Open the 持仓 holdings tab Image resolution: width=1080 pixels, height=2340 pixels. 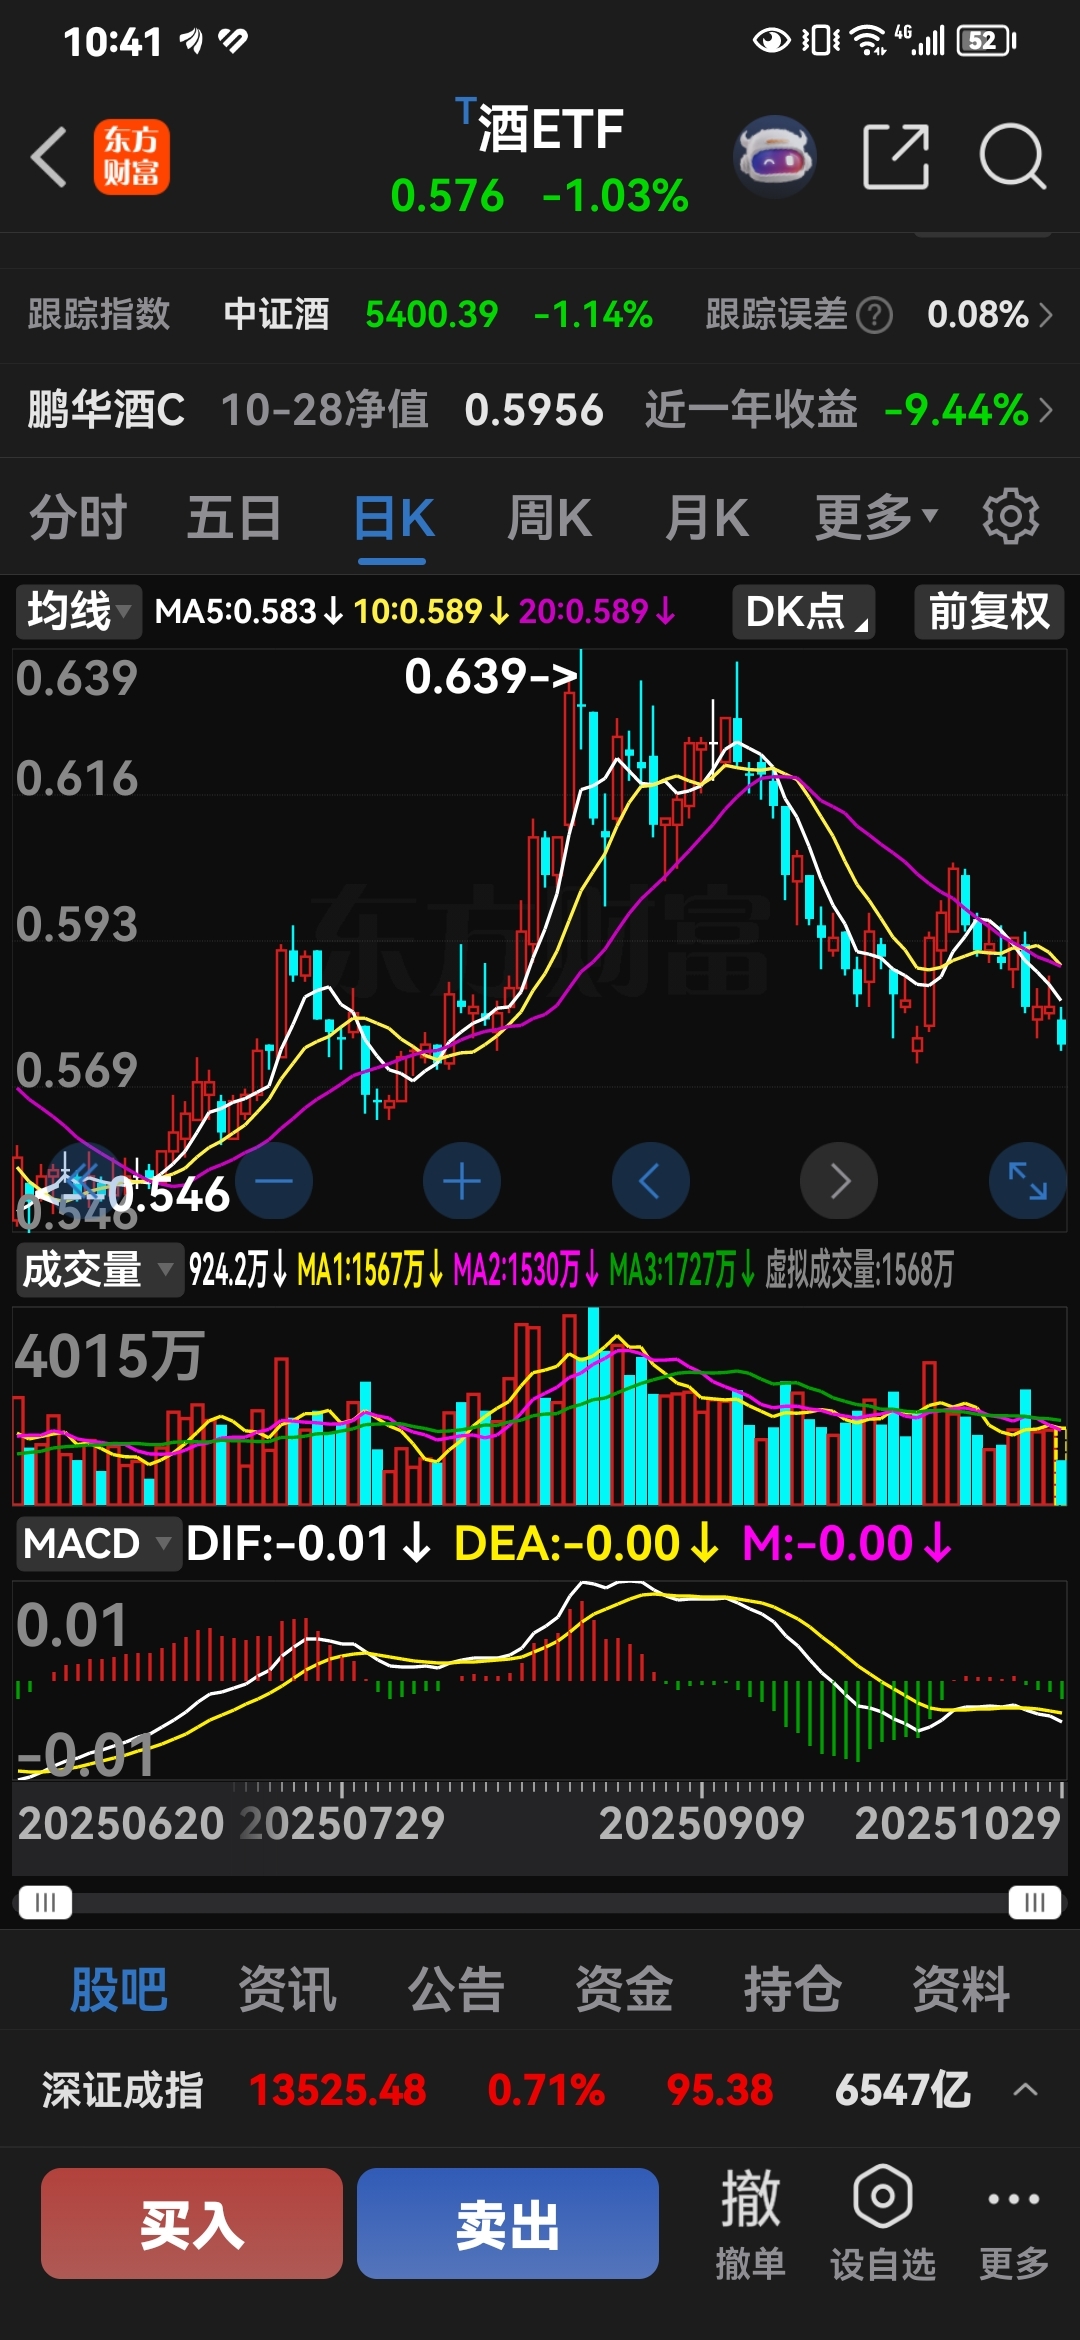792,1989
